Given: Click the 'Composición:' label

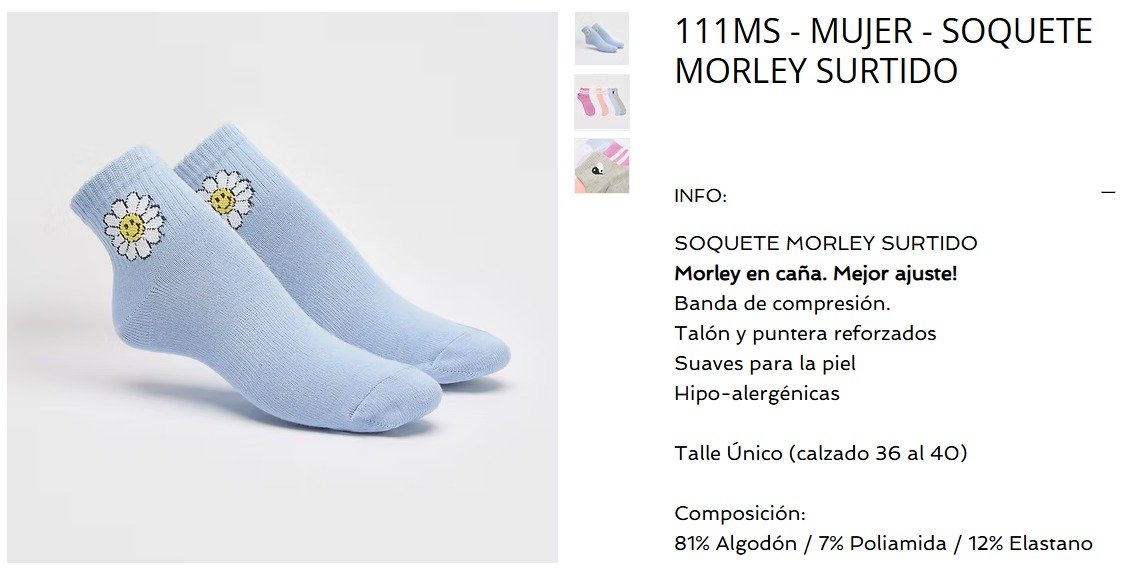Looking at the screenshot, I should pos(740,513).
